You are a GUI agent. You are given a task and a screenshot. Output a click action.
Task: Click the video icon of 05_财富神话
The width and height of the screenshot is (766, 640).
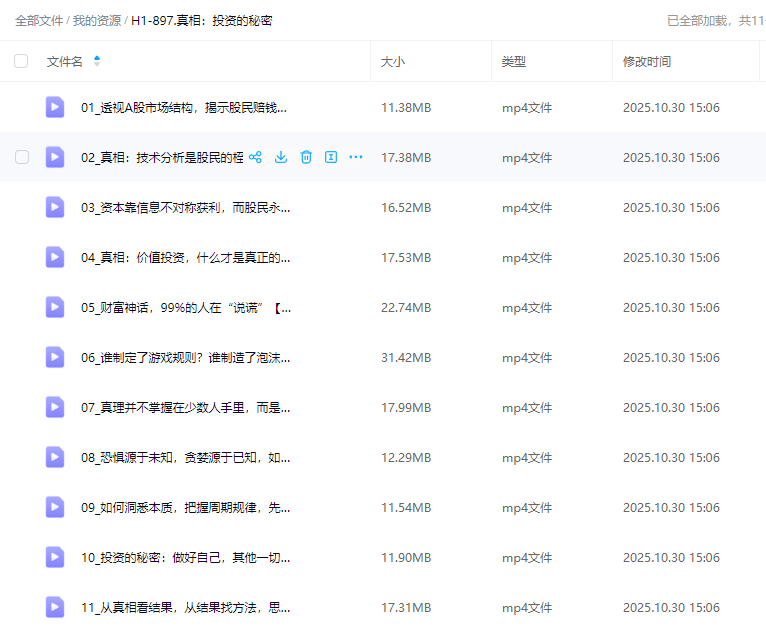coord(55,307)
